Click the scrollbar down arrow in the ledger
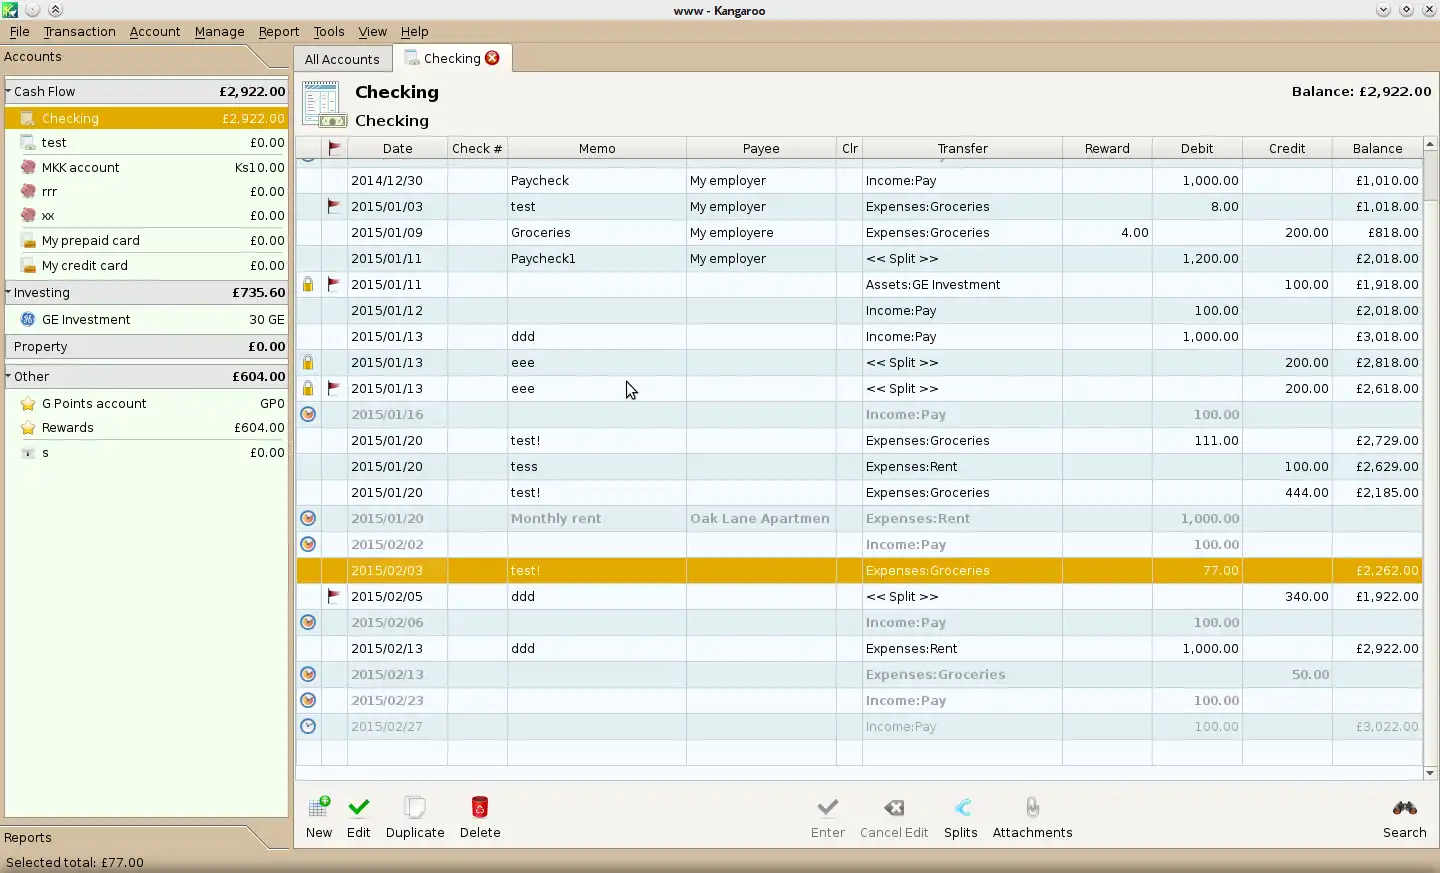Screen dimensions: 1440x873 click(1430, 772)
